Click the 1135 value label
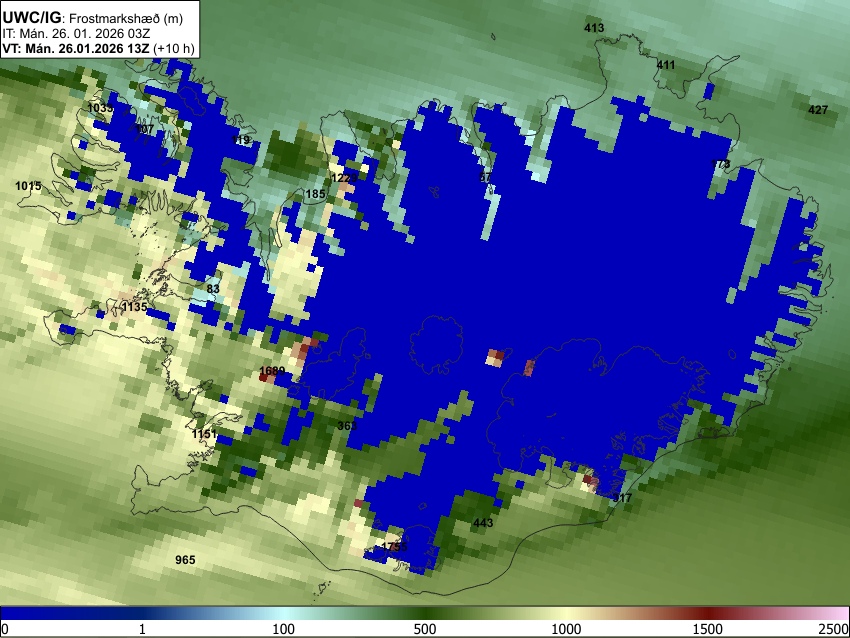The height and width of the screenshot is (638, 850). (x=134, y=307)
